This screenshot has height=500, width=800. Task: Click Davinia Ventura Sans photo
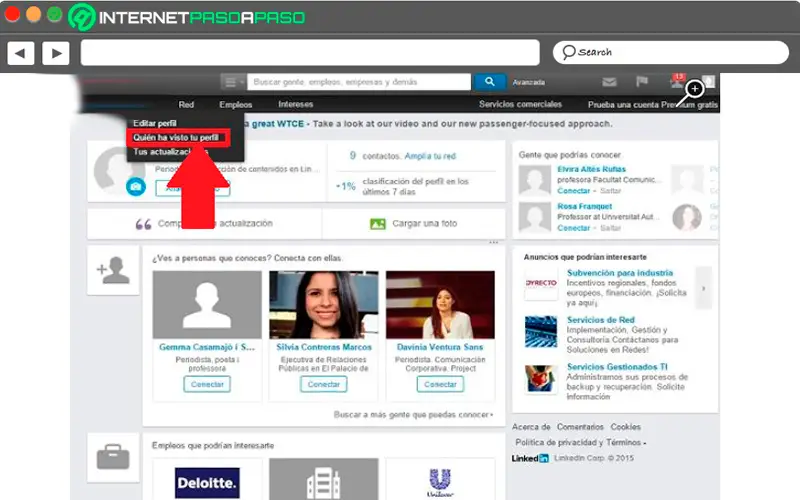(440, 305)
